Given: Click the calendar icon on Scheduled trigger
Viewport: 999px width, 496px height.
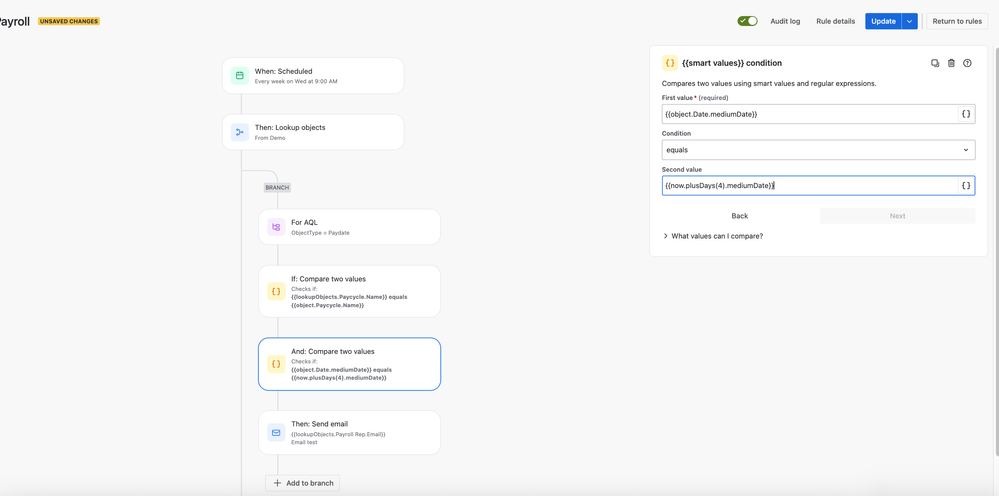Looking at the screenshot, I should pos(240,76).
